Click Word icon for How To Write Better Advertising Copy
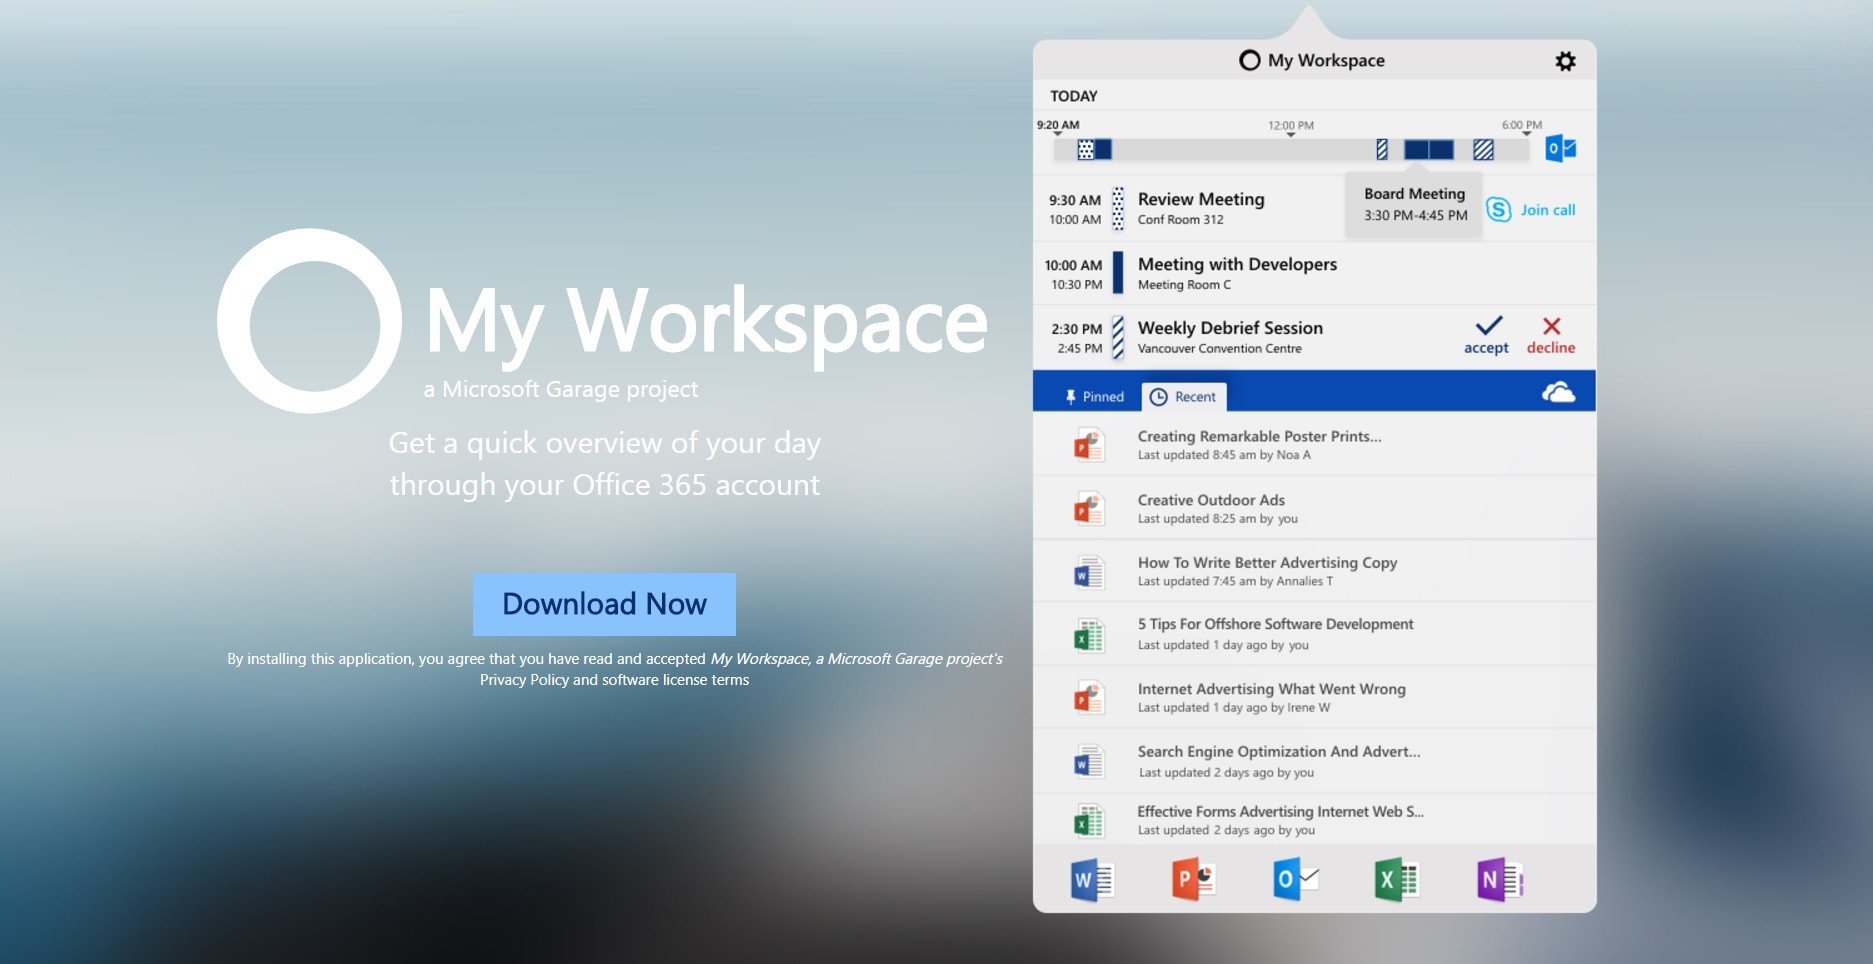This screenshot has height=964, width=1873. 1089,572
